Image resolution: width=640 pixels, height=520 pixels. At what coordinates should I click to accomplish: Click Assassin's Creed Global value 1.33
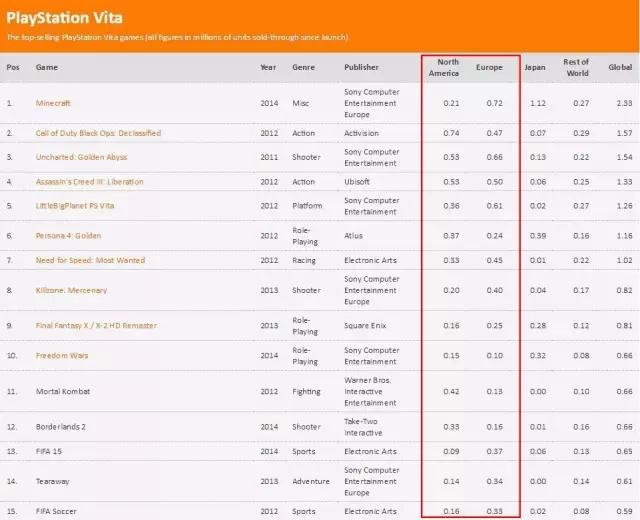coord(624,182)
